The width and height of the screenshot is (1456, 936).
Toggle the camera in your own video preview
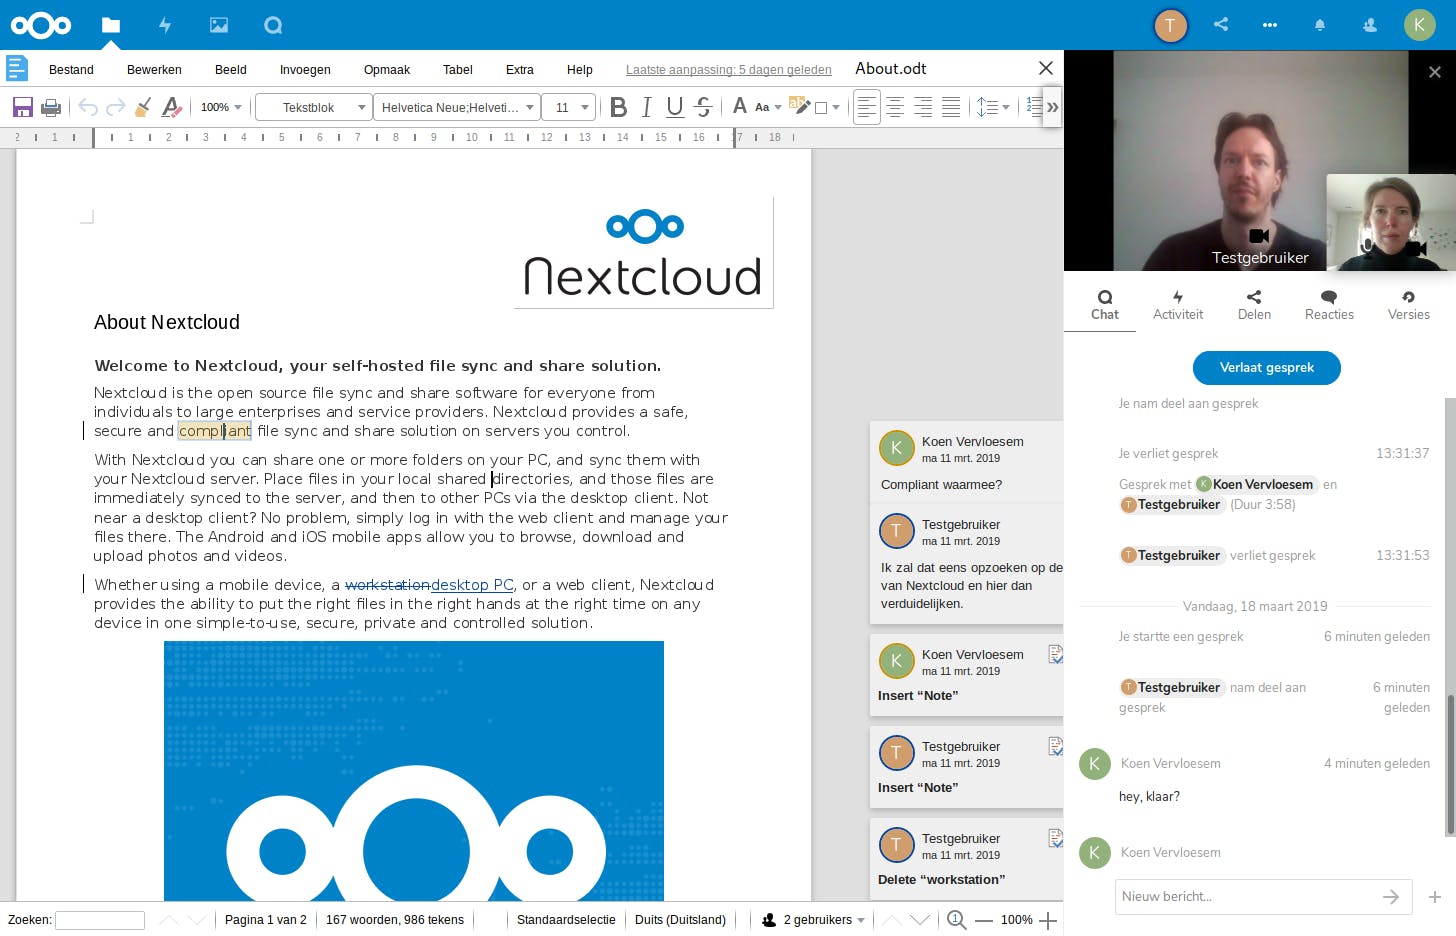pyautogui.click(x=1416, y=247)
